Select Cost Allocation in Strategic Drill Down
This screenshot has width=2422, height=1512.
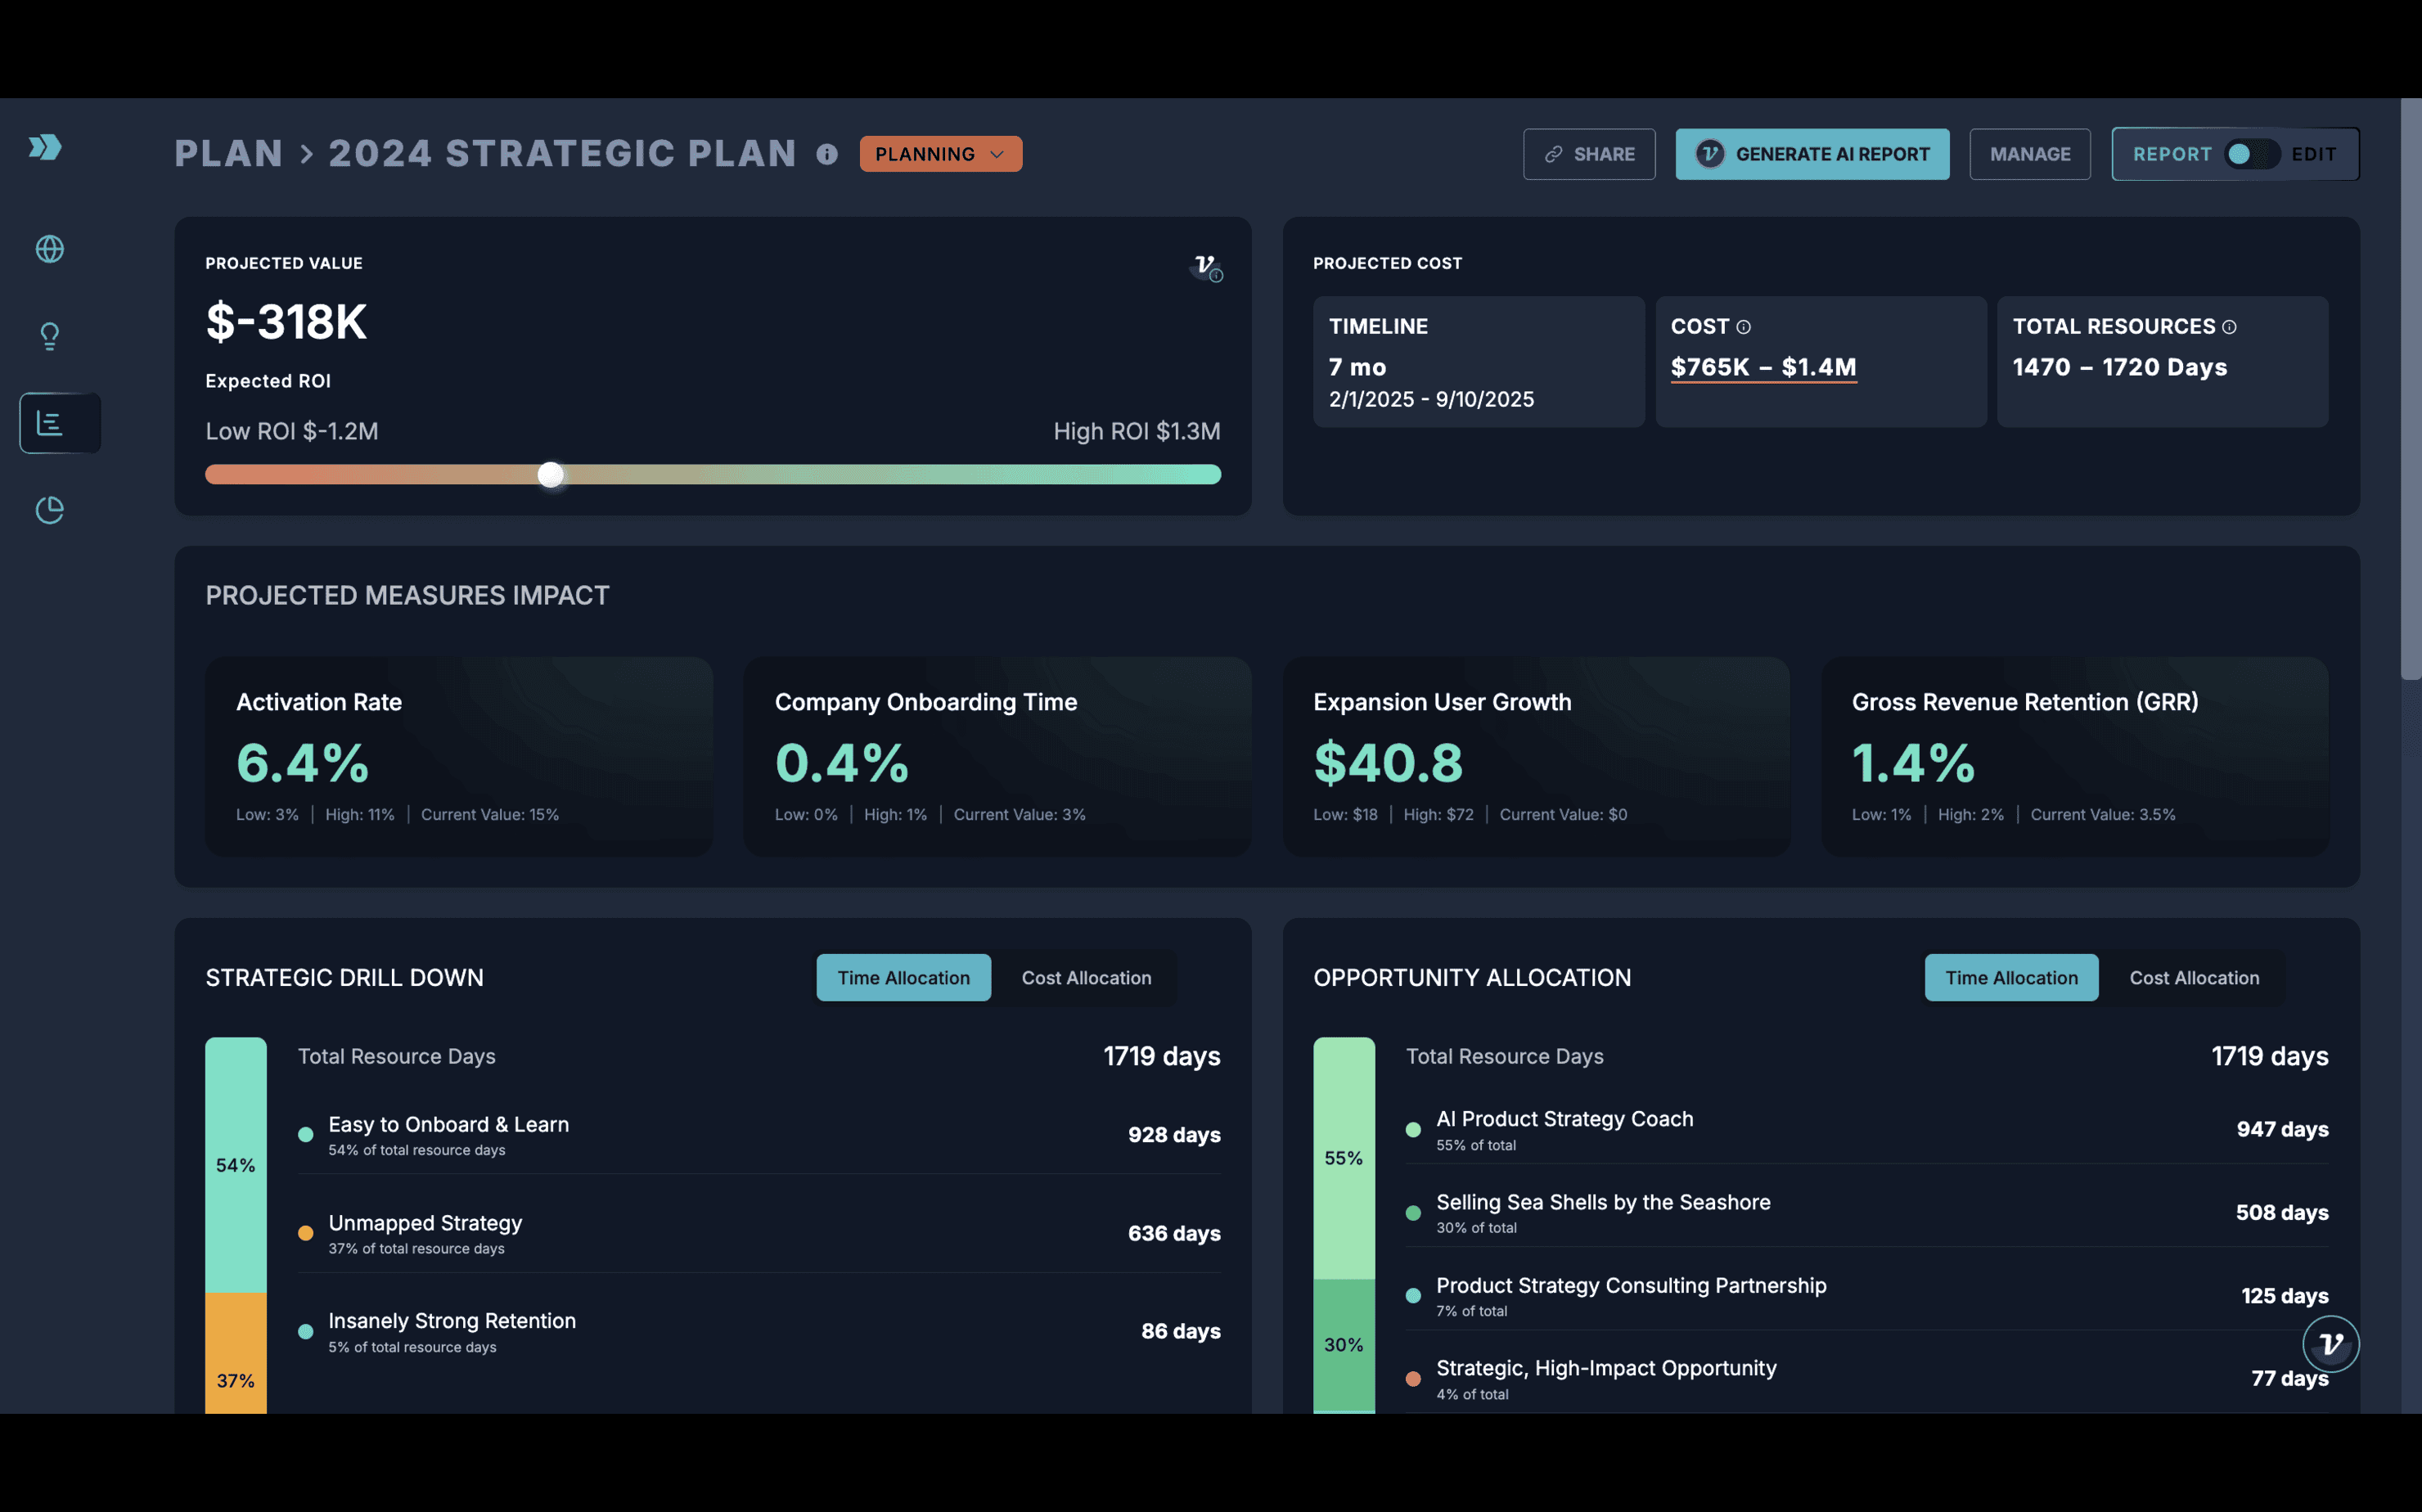pyautogui.click(x=1086, y=978)
